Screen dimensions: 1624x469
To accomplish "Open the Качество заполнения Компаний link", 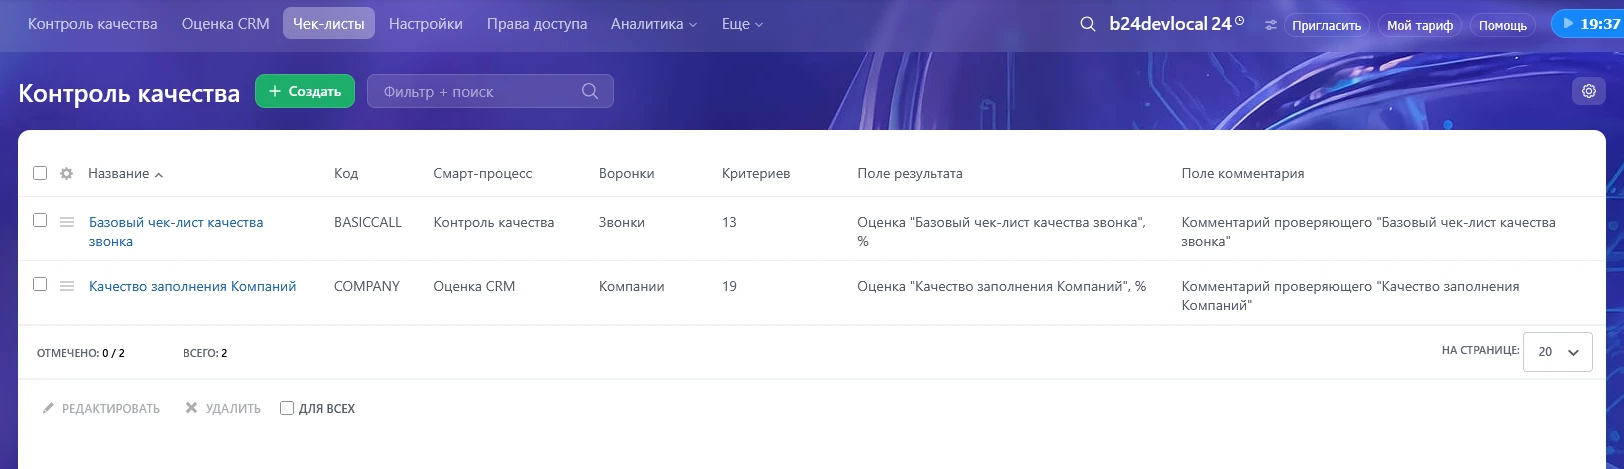I will (x=193, y=286).
